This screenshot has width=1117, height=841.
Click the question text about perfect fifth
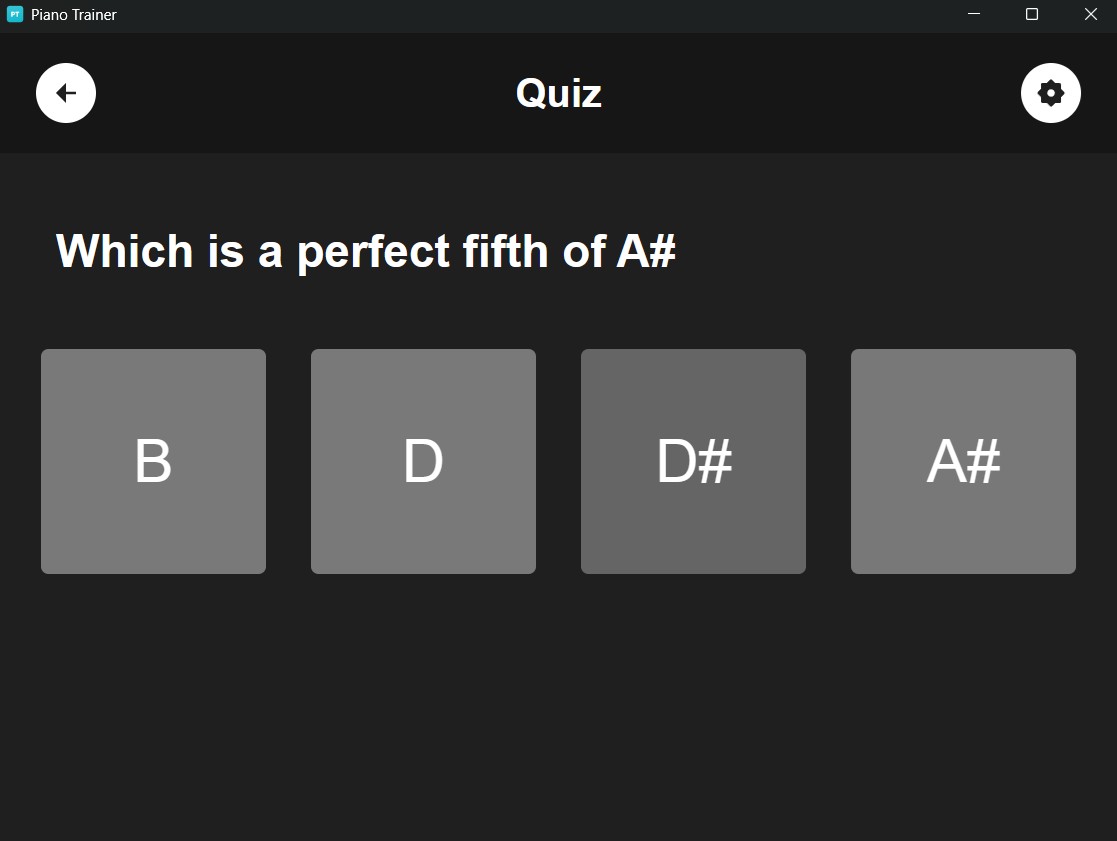[365, 250]
